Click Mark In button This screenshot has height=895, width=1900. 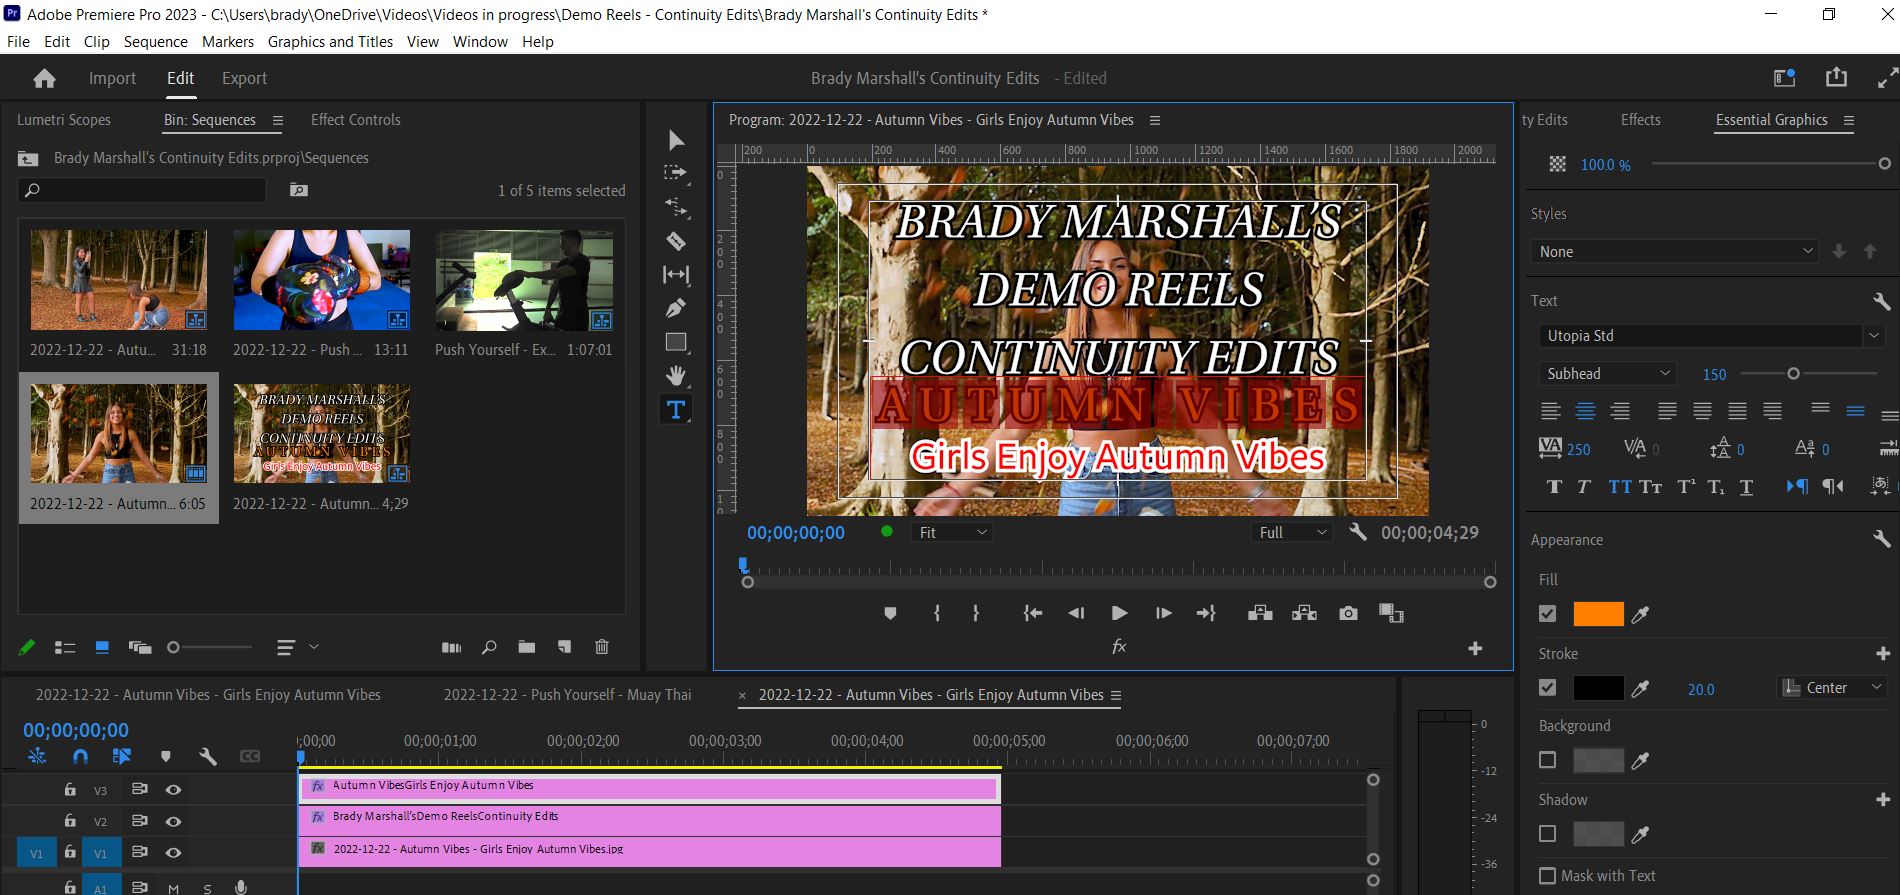tap(937, 613)
